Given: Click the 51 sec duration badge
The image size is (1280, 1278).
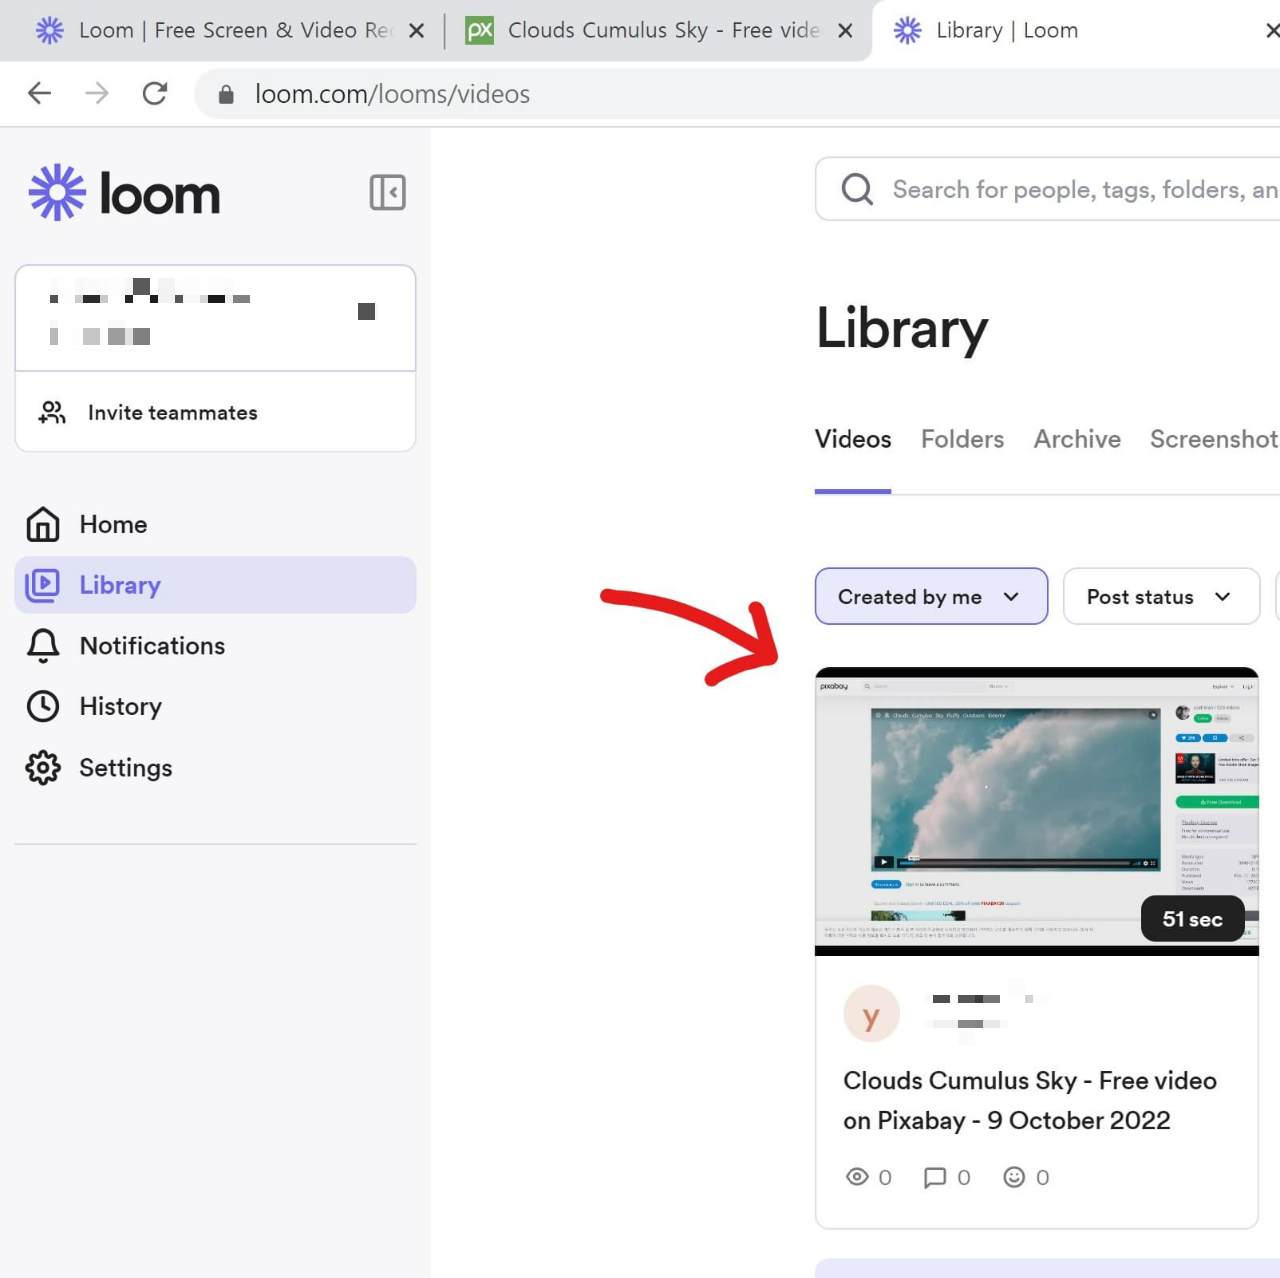Looking at the screenshot, I should click(x=1193, y=918).
